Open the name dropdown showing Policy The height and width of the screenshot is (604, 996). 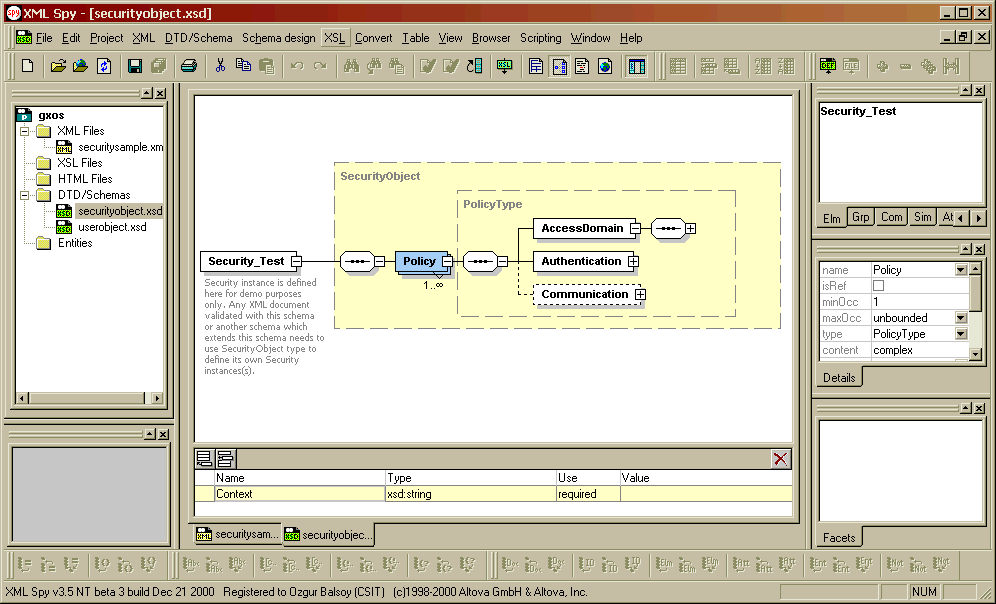click(x=961, y=270)
